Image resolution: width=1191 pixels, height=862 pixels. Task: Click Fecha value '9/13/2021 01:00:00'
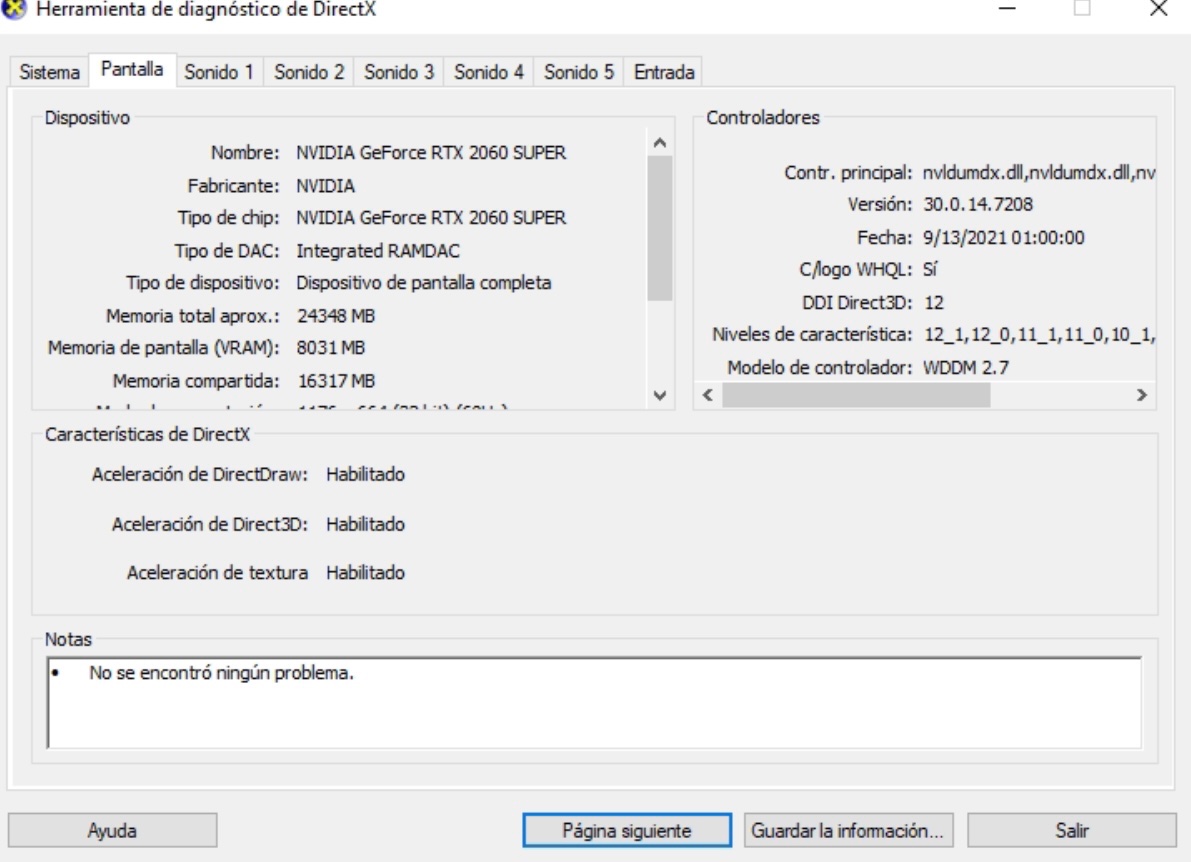1003,238
